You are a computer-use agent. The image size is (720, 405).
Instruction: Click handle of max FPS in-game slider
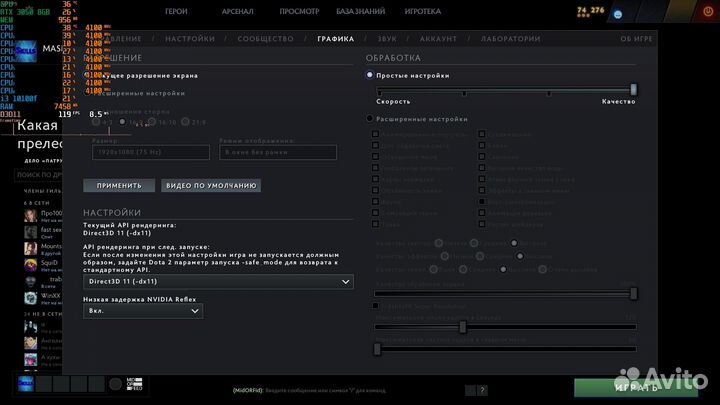pyautogui.click(x=463, y=326)
